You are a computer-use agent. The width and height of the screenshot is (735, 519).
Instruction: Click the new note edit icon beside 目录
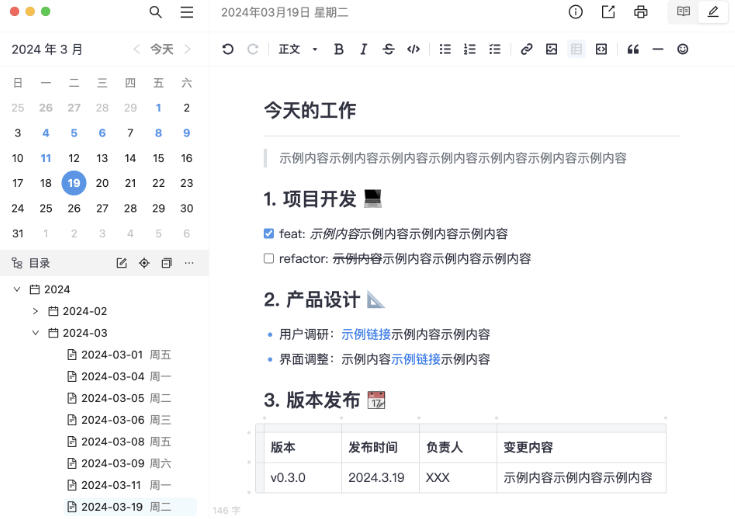(121, 263)
